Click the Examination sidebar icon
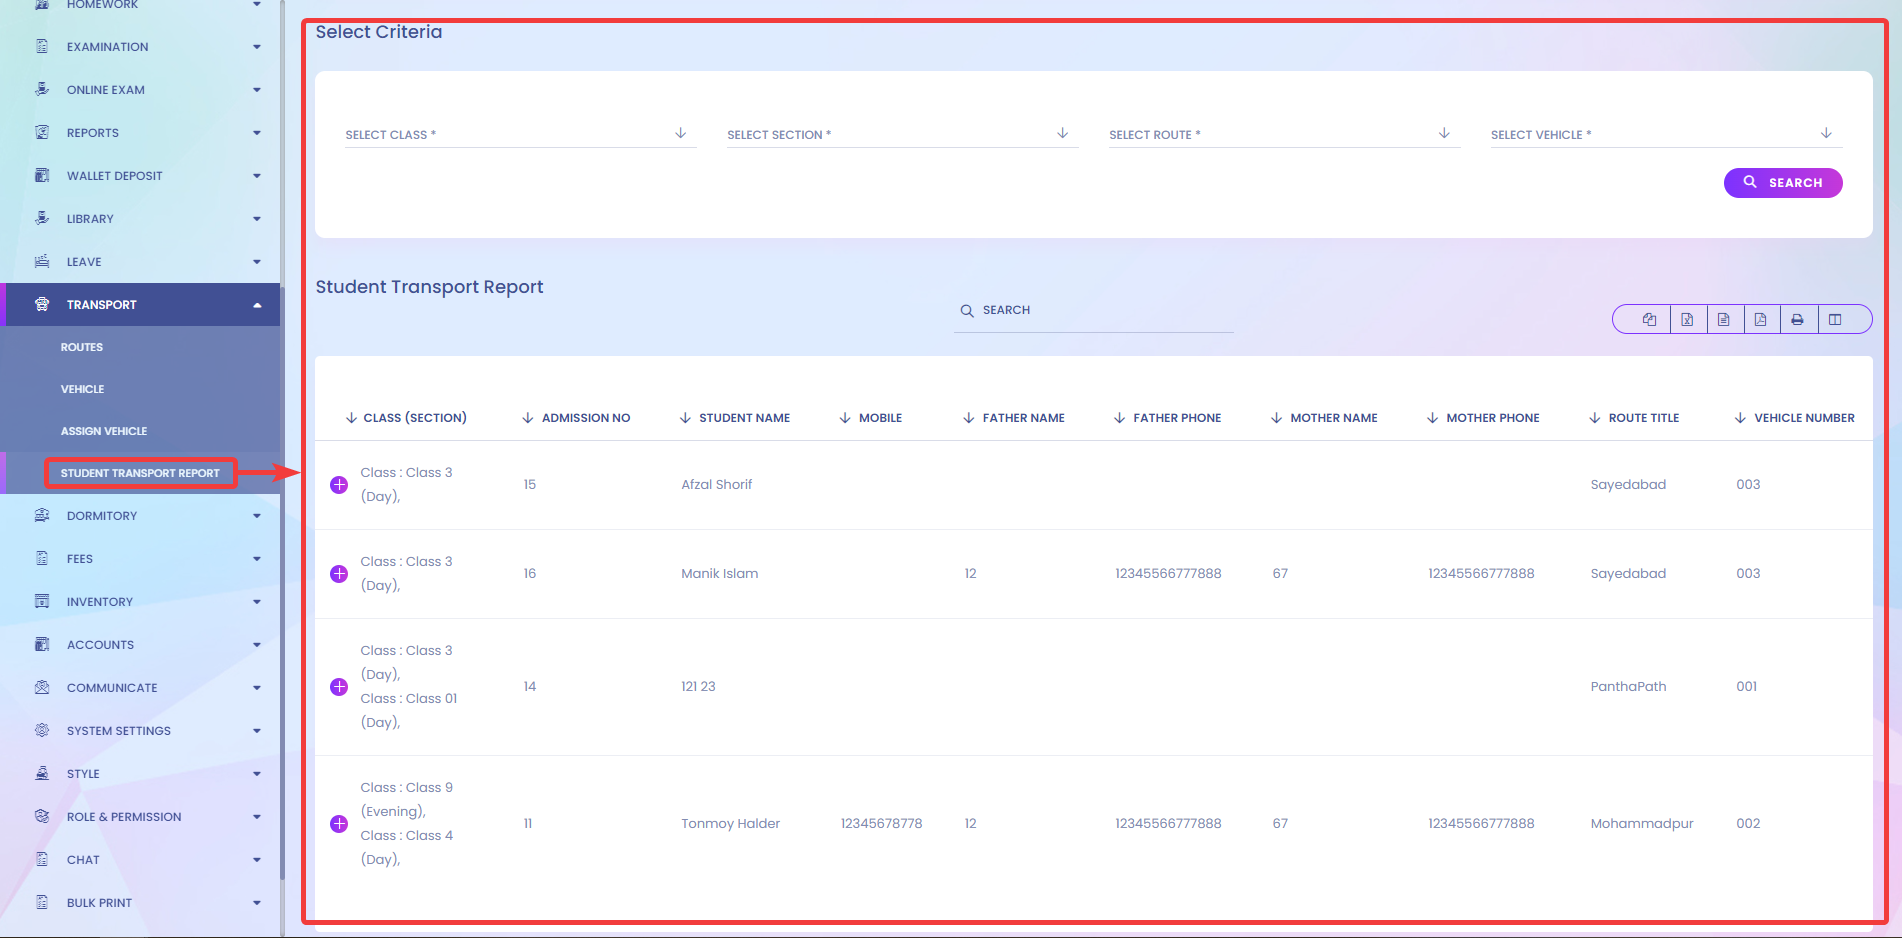 click(x=42, y=46)
